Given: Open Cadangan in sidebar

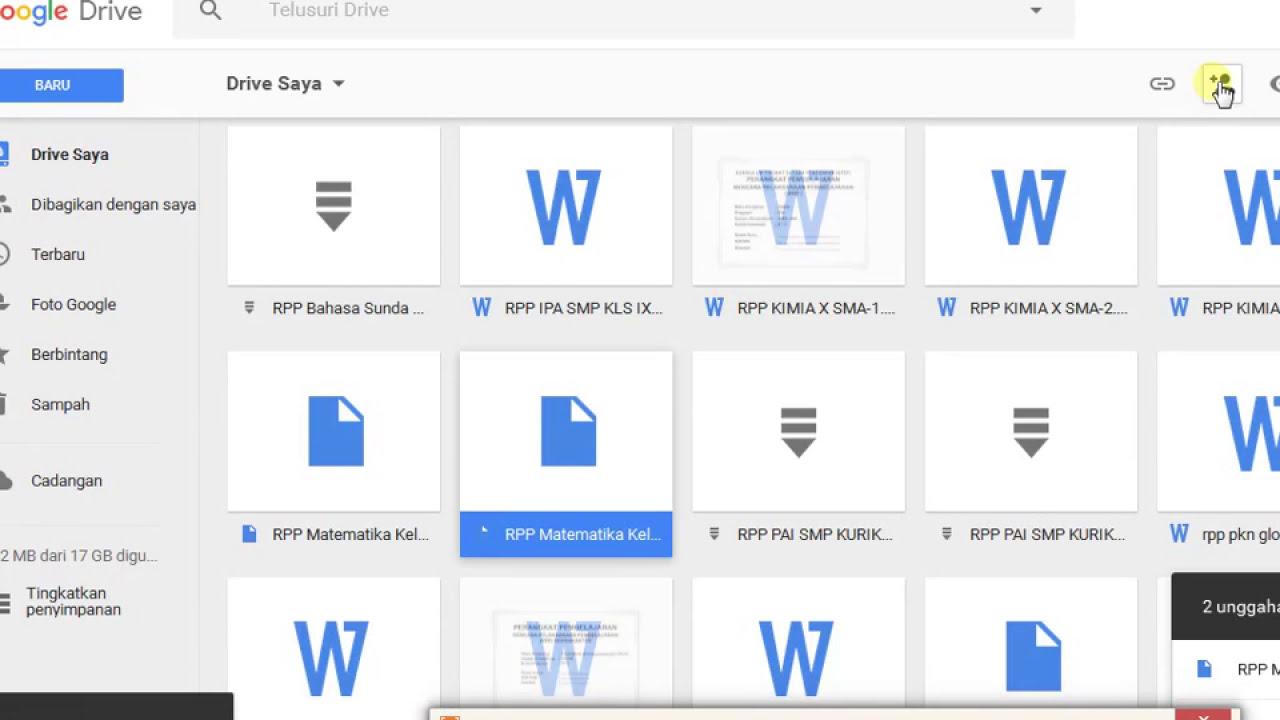Looking at the screenshot, I should tap(66, 480).
